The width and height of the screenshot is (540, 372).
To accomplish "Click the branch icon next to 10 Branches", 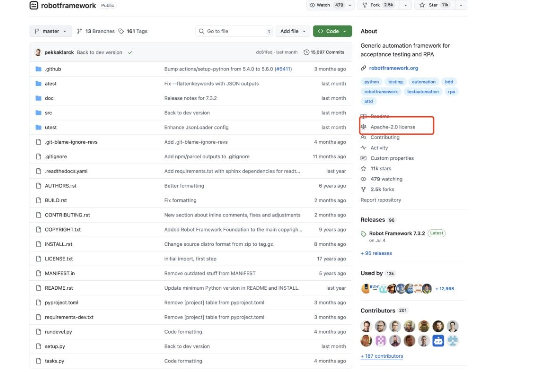I will point(79,31).
